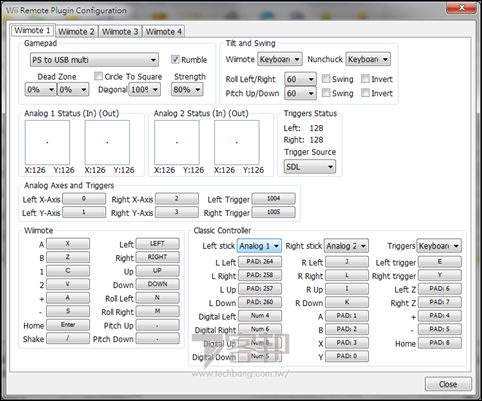The image size is (482, 401).
Task: Remap the Pitch Down key
Action: [158, 338]
